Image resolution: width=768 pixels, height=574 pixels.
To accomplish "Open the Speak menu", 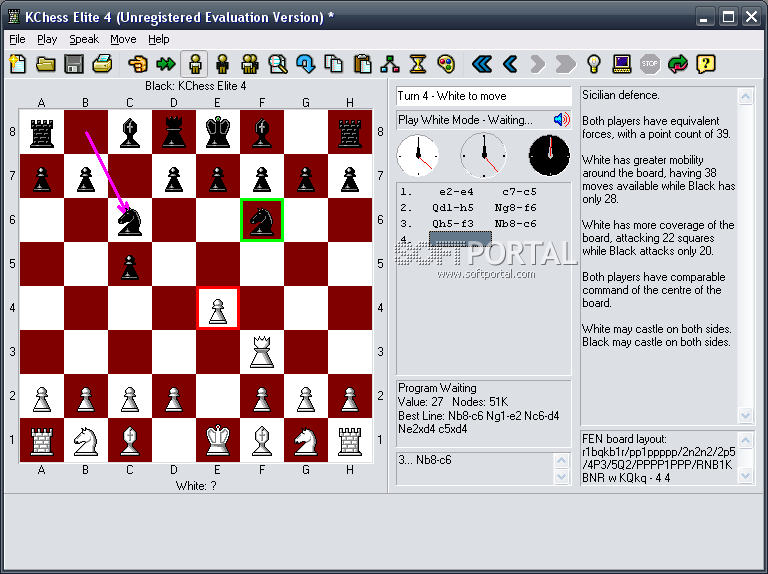I will 84,39.
